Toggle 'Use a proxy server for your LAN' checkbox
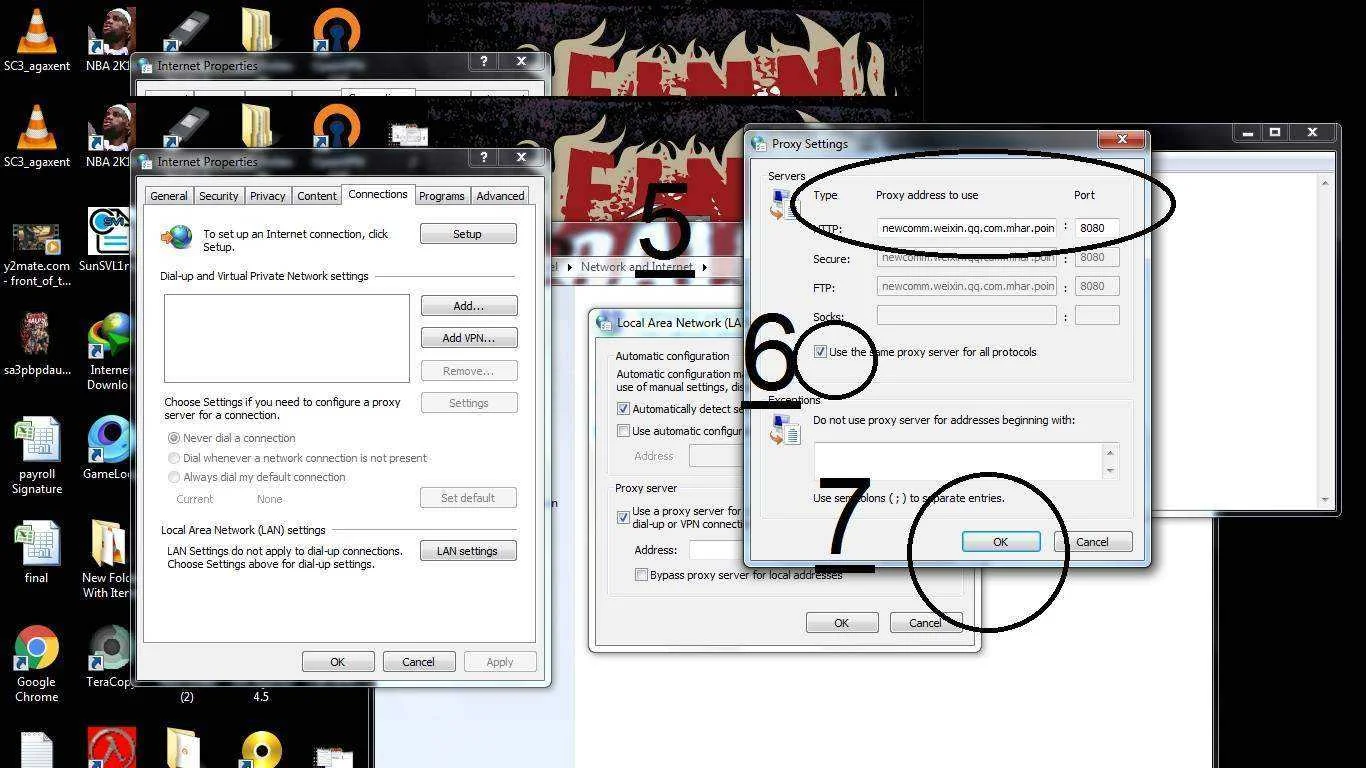Viewport: 1366px width, 768px height. tap(623, 517)
